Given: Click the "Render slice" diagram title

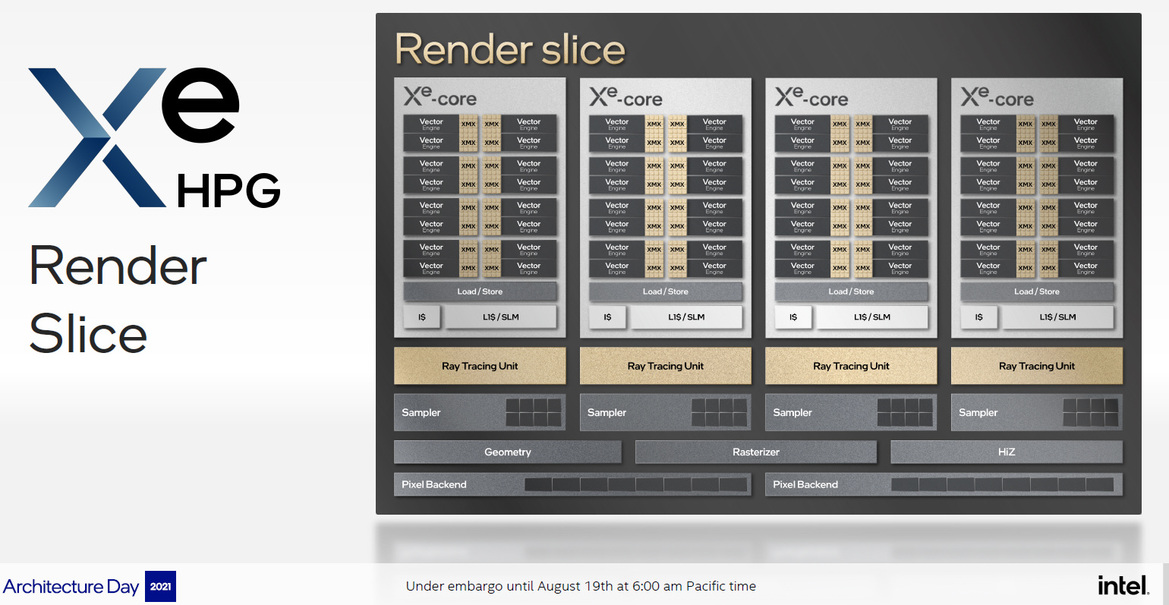Looking at the screenshot, I should tap(510, 49).
